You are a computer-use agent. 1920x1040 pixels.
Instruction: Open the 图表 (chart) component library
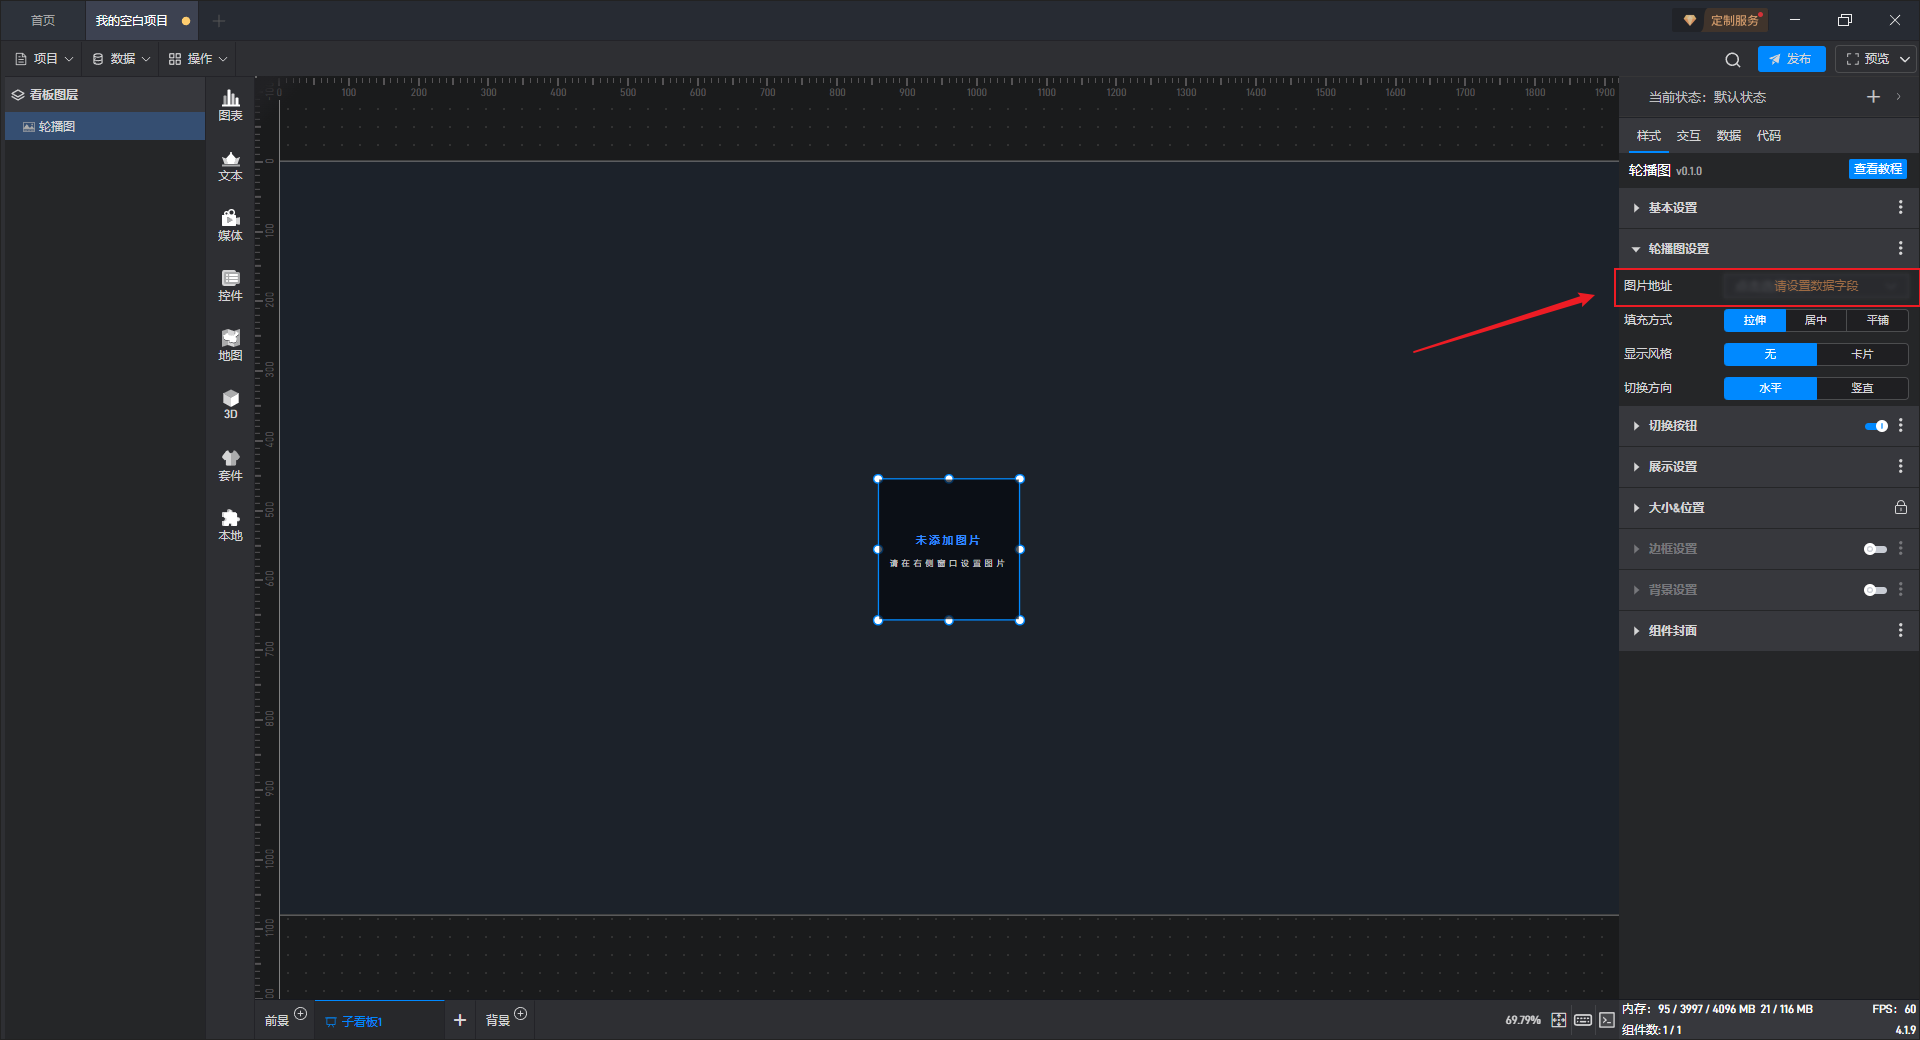coord(230,105)
